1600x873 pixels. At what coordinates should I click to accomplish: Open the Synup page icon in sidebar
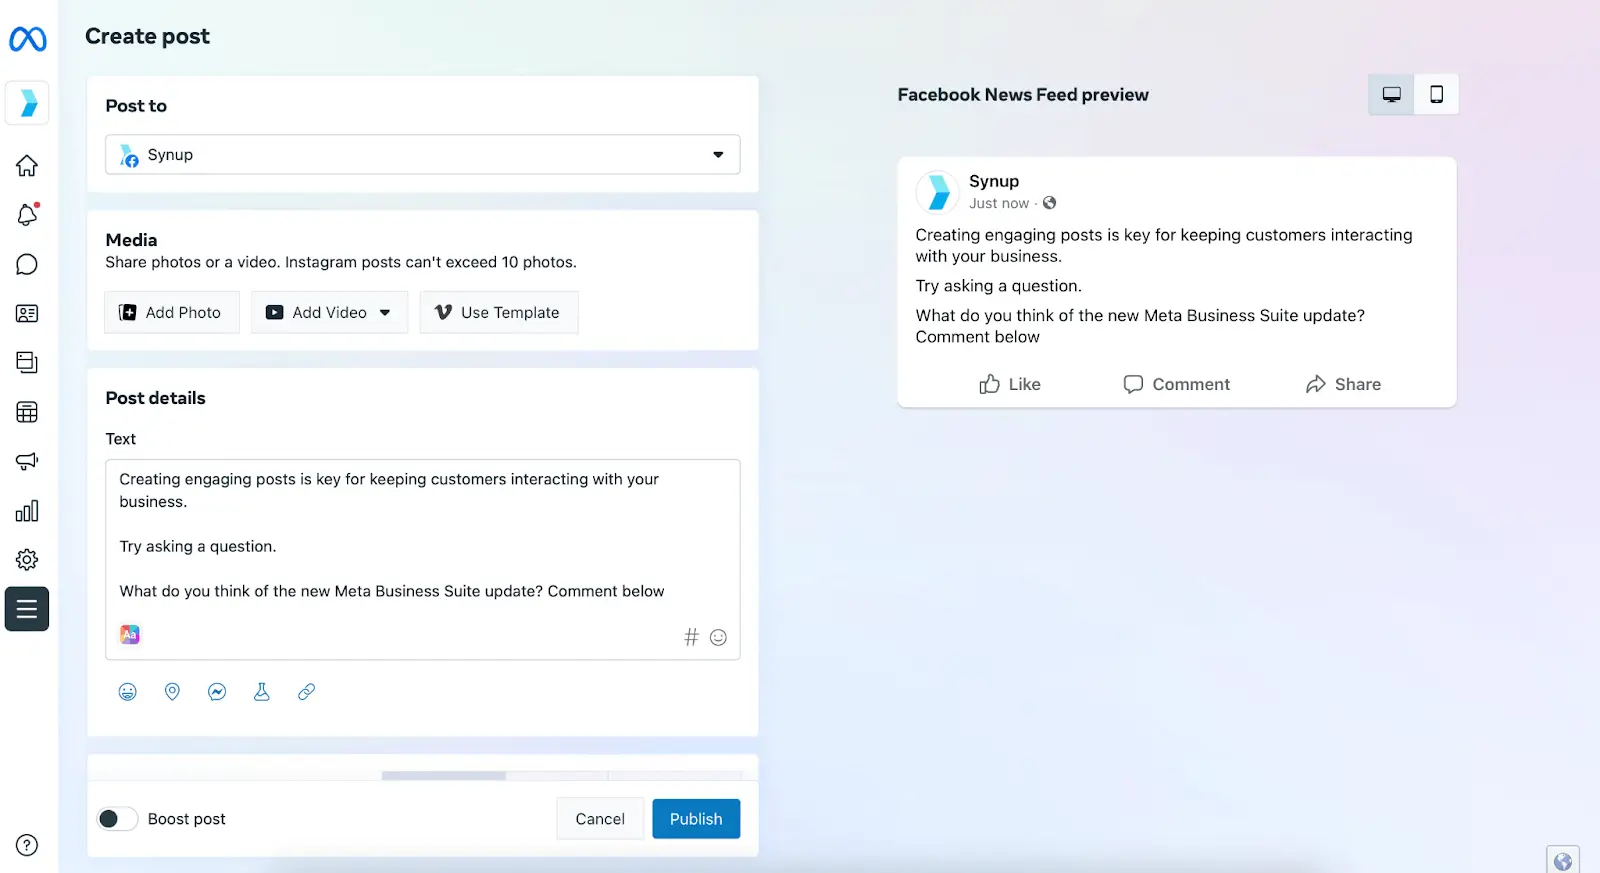click(x=28, y=103)
